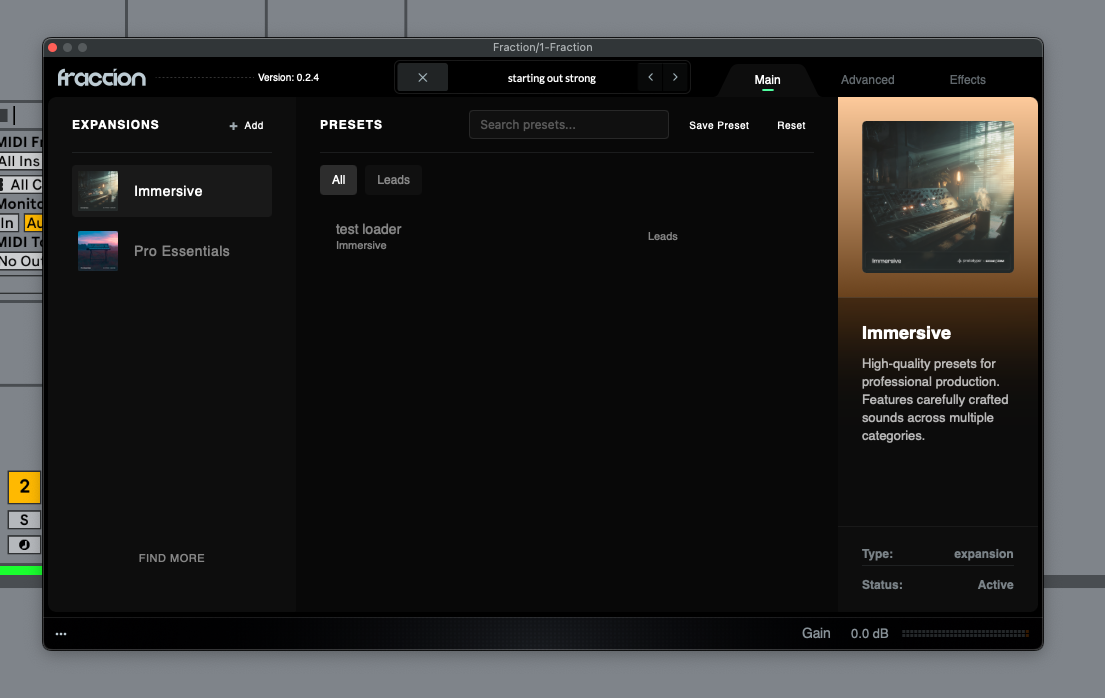The width and height of the screenshot is (1105, 698).
Task: Open the three-dots menu at bottom left
Action: coord(61,634)
